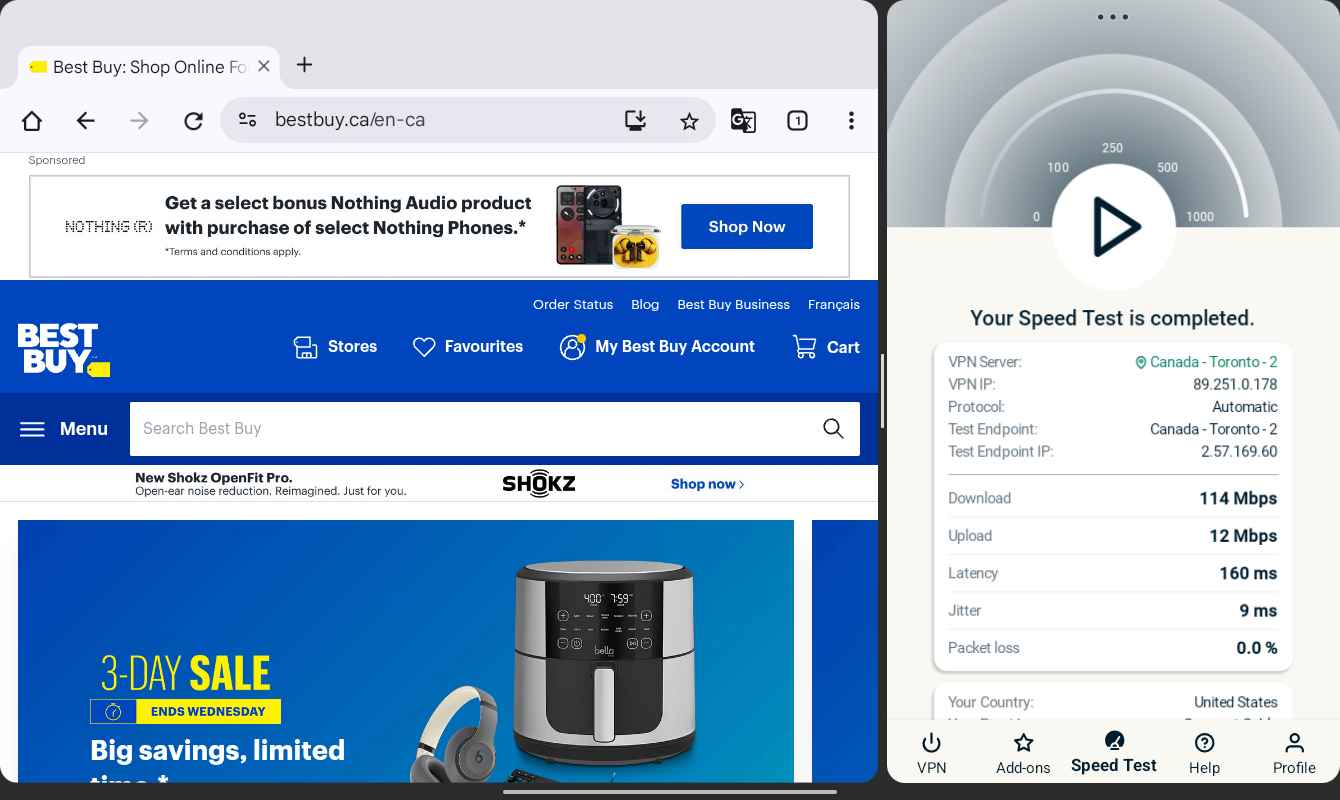This screenshot has width=1340, height=800.
Task: Open Favourites heart link
Action: click(x=468, y=347)
